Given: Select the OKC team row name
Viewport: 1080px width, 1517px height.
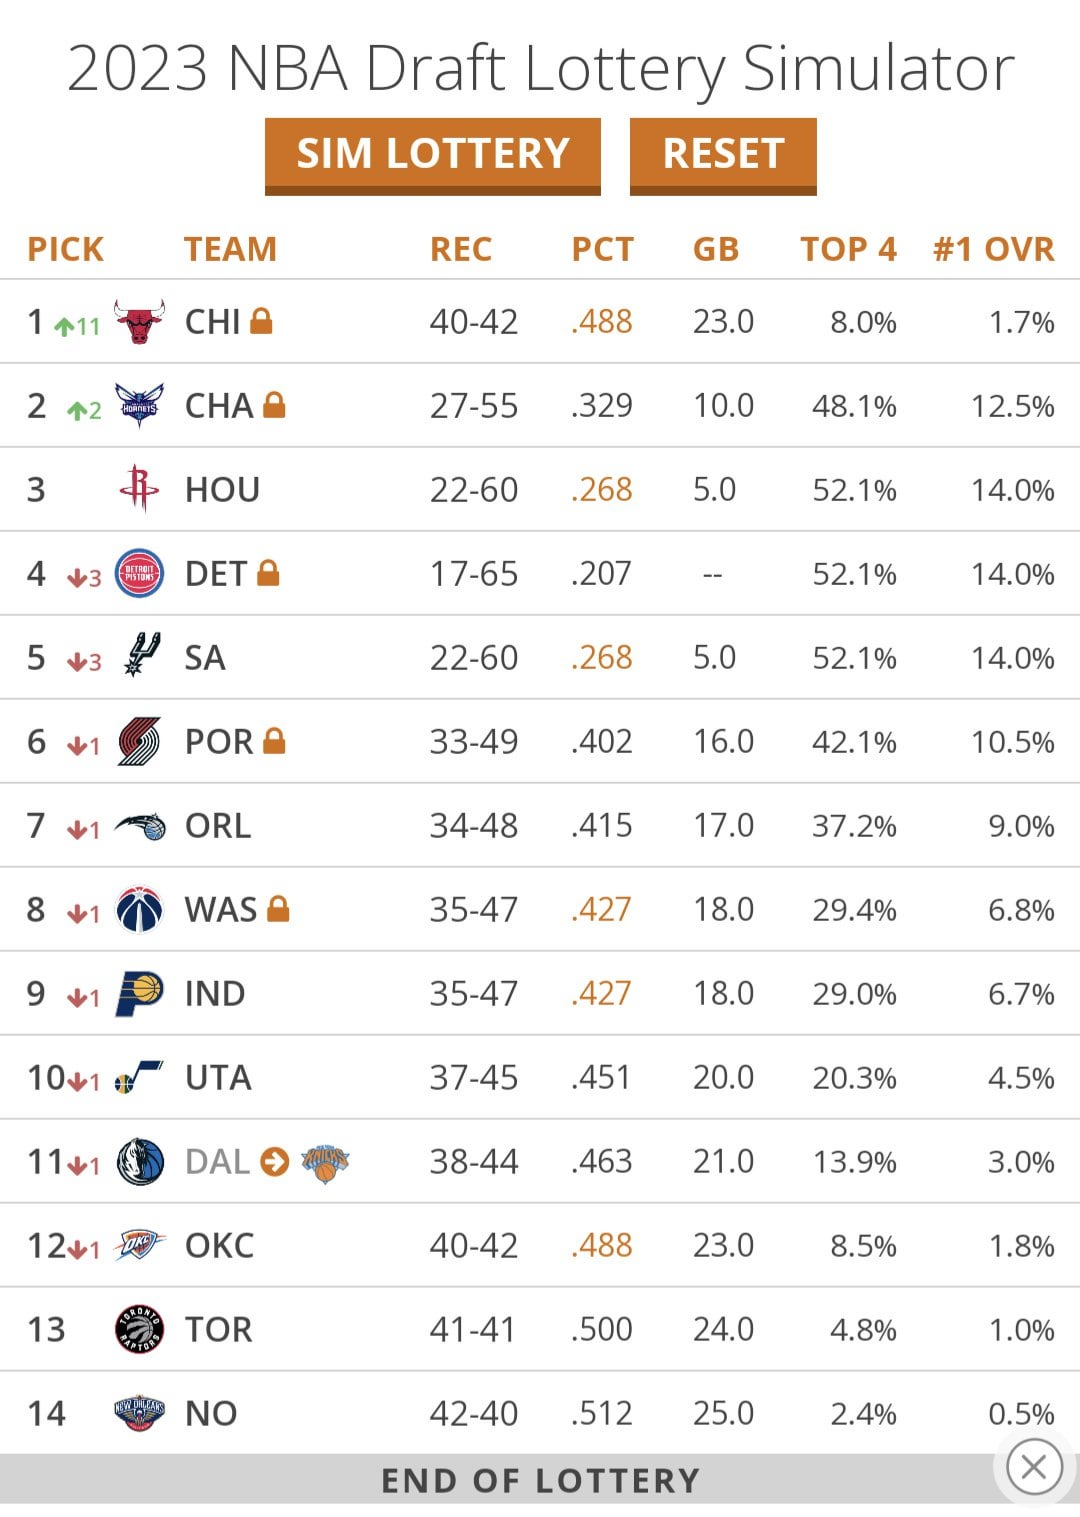Looking at the screenshot, I should [219, 1246].
